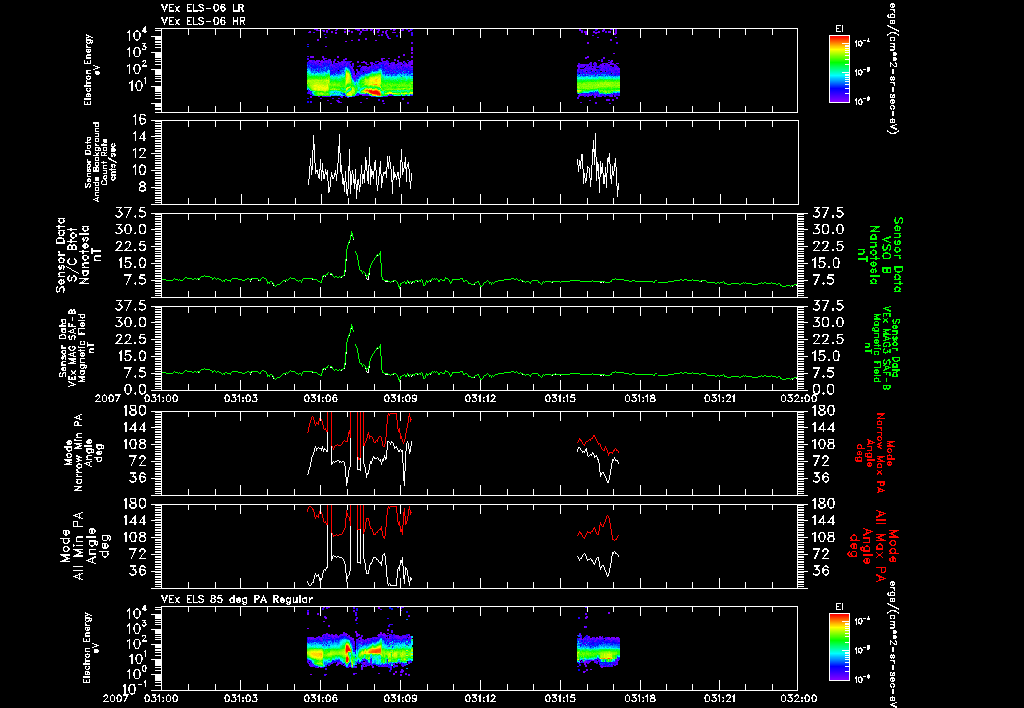Image resolution: width=1024 pixels, height=708 pixels.
Task: Click the 'VEx ELS-06 HR' title text
Action: point(202,21)
